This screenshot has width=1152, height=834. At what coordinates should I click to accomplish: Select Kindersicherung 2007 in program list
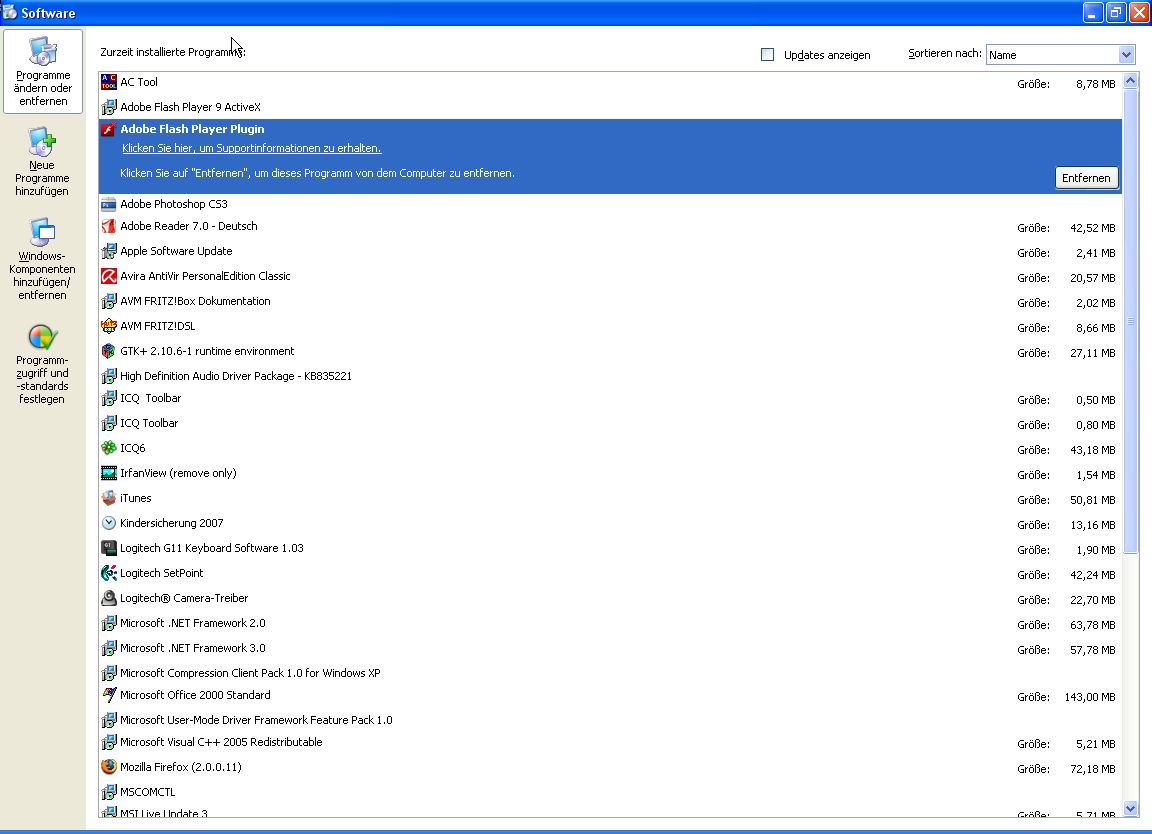[x=171, y=523]
